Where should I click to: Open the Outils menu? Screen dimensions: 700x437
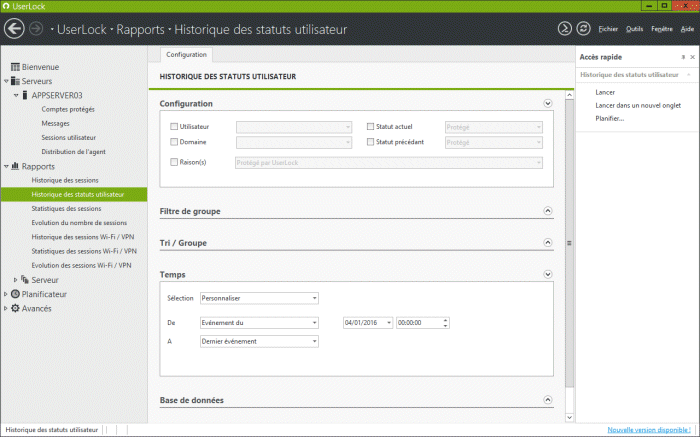(634, 29)
